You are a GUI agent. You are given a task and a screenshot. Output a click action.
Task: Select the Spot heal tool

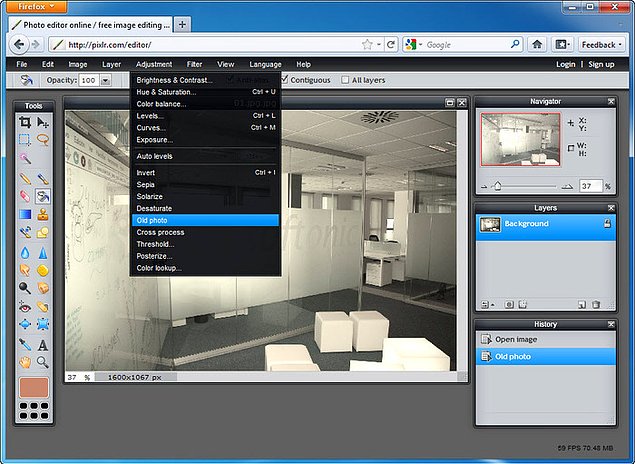pos(43,307)
